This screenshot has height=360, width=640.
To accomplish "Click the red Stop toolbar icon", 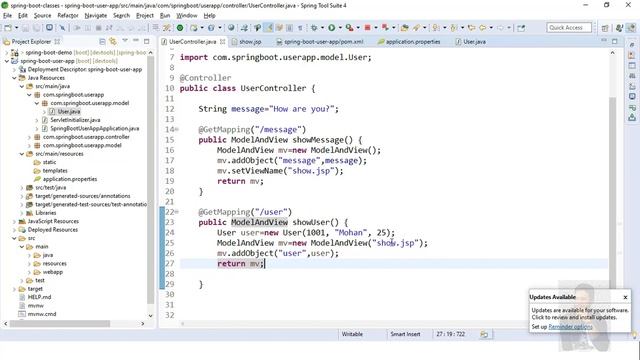I will 367,28.
